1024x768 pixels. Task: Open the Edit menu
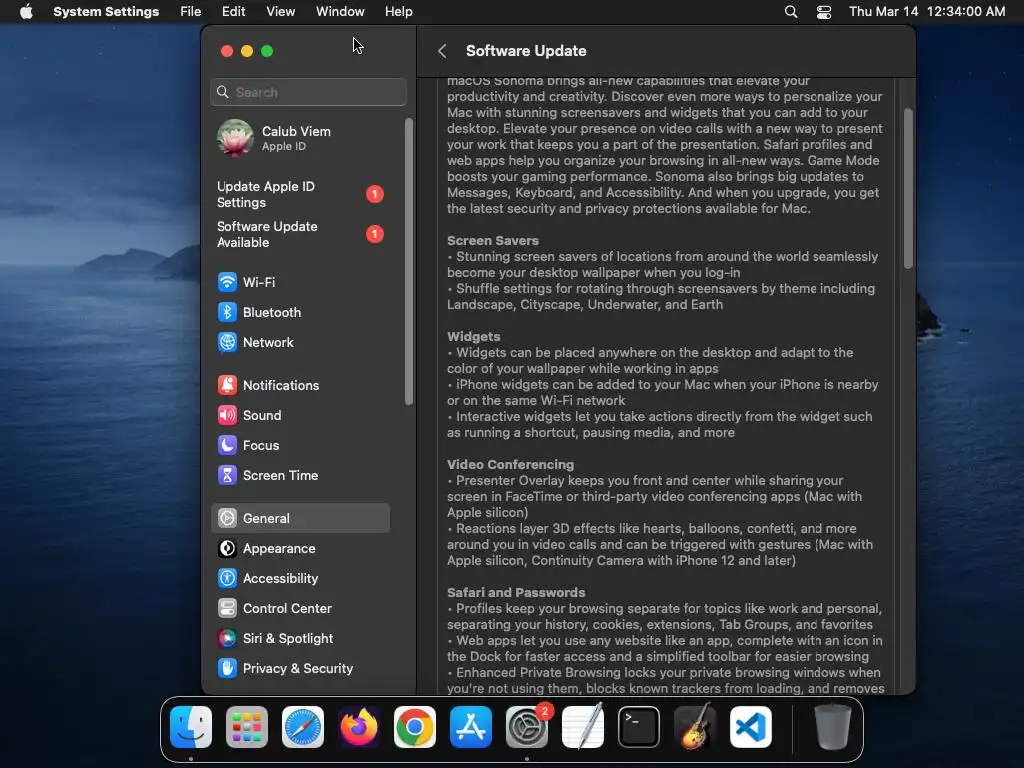pos(233,12)
